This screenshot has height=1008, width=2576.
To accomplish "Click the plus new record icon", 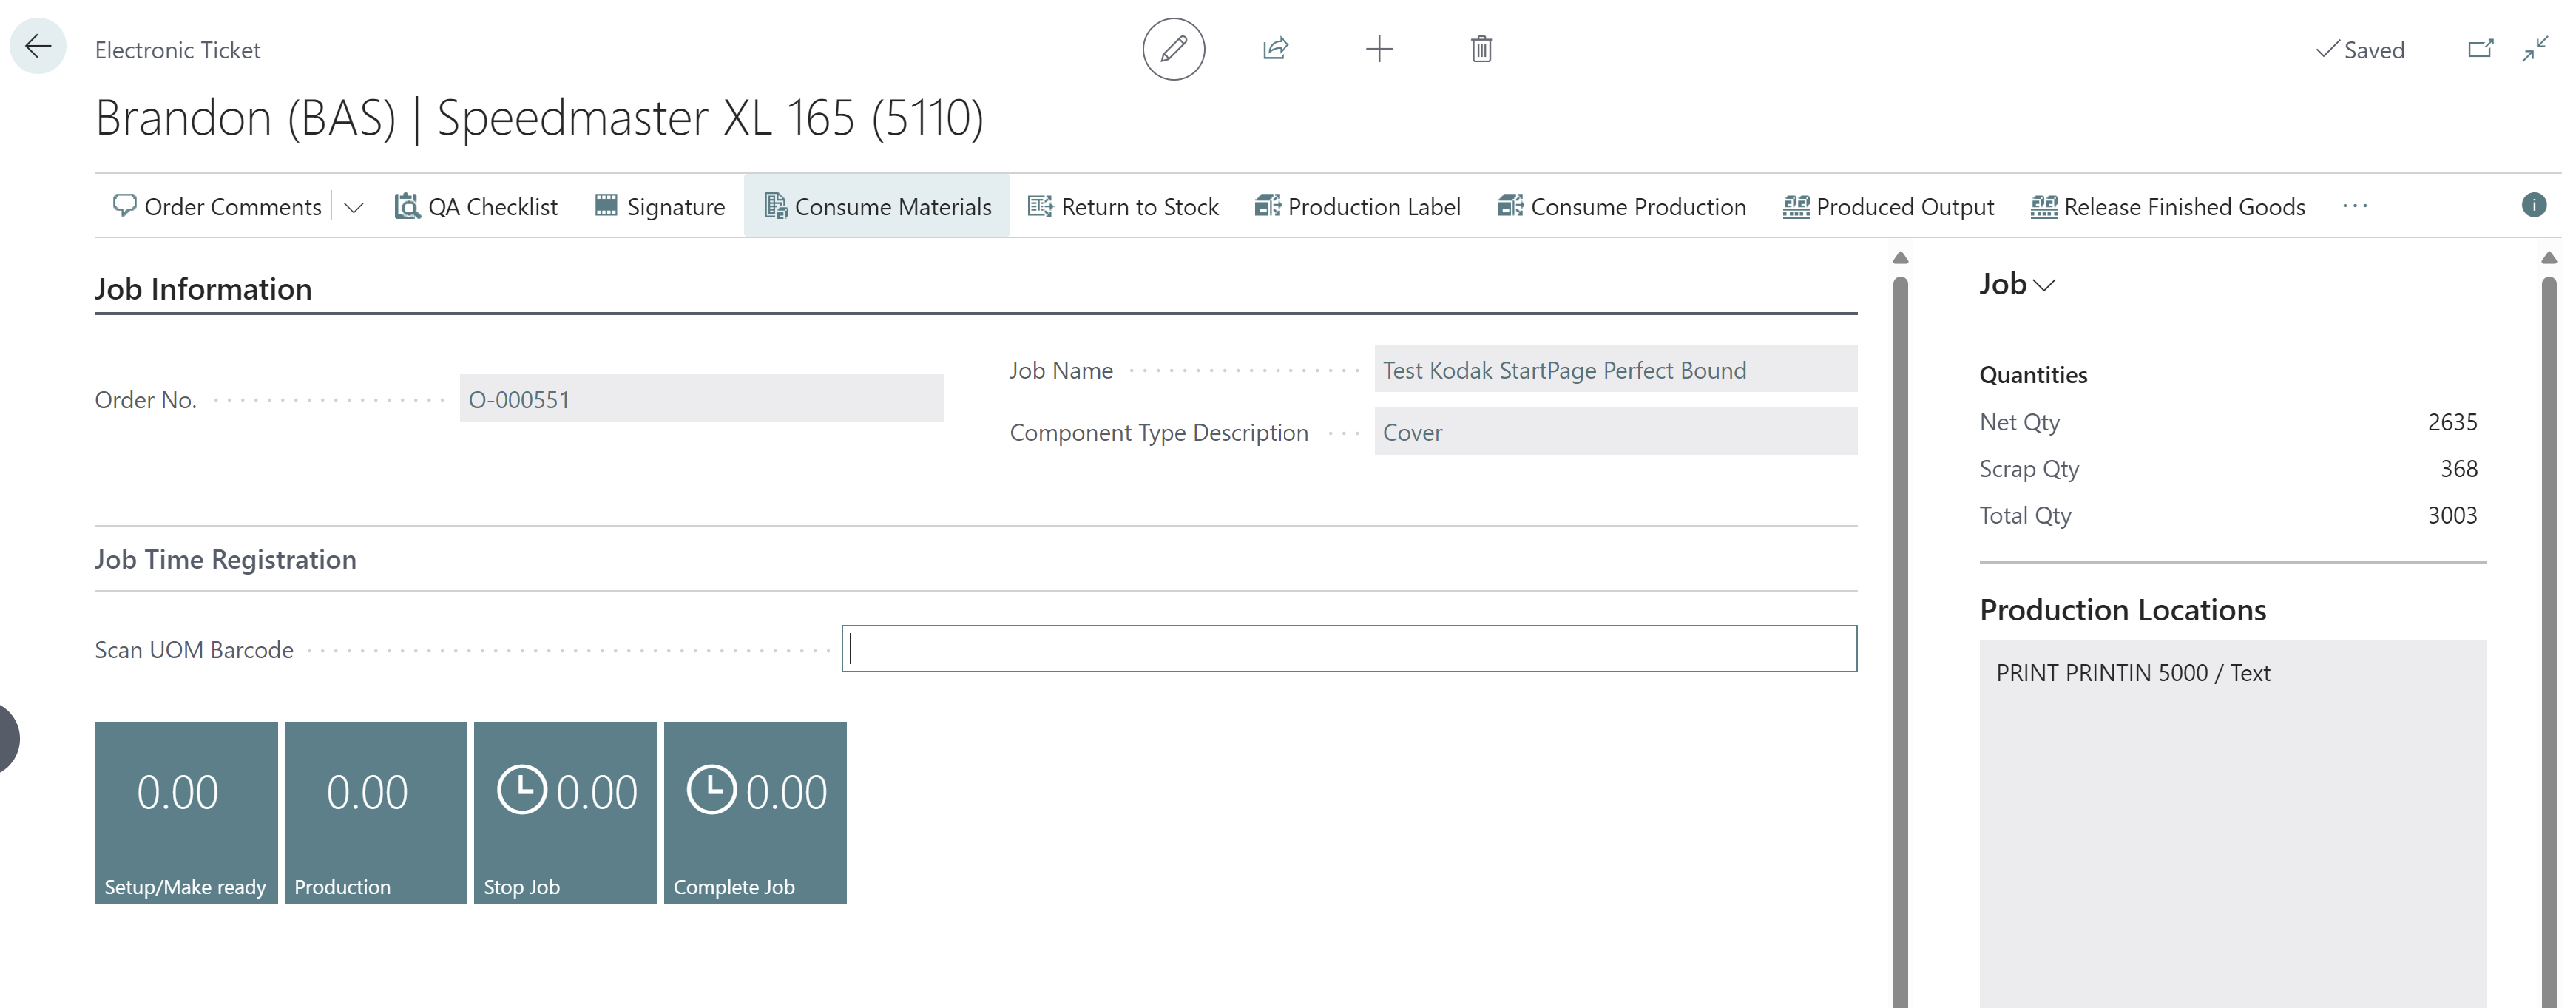I will click(x=1379, y=49).
